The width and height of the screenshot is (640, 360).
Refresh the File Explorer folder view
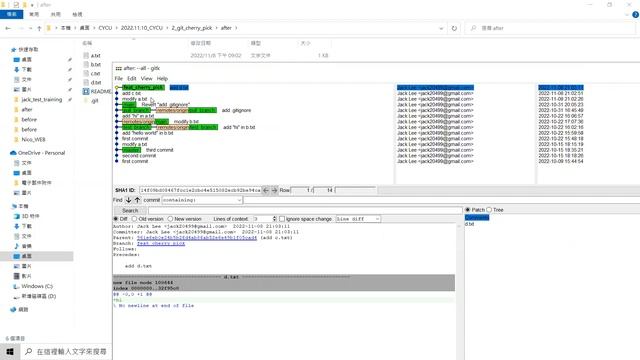pyautogui.click(x=454, y=28)
